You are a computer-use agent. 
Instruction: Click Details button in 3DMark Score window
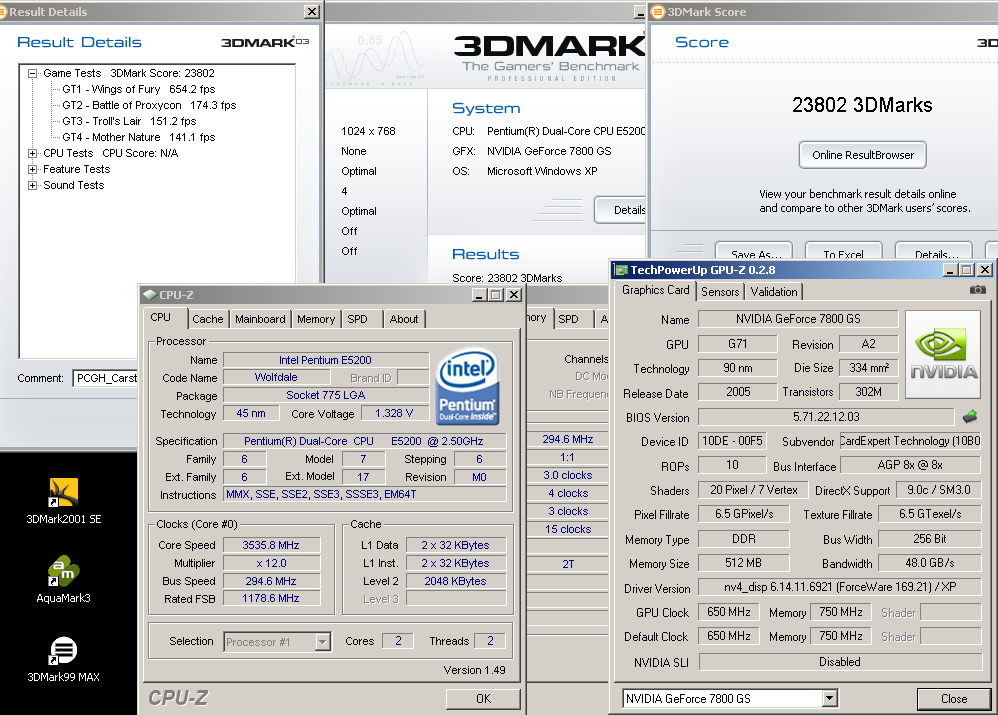[934, 251]
